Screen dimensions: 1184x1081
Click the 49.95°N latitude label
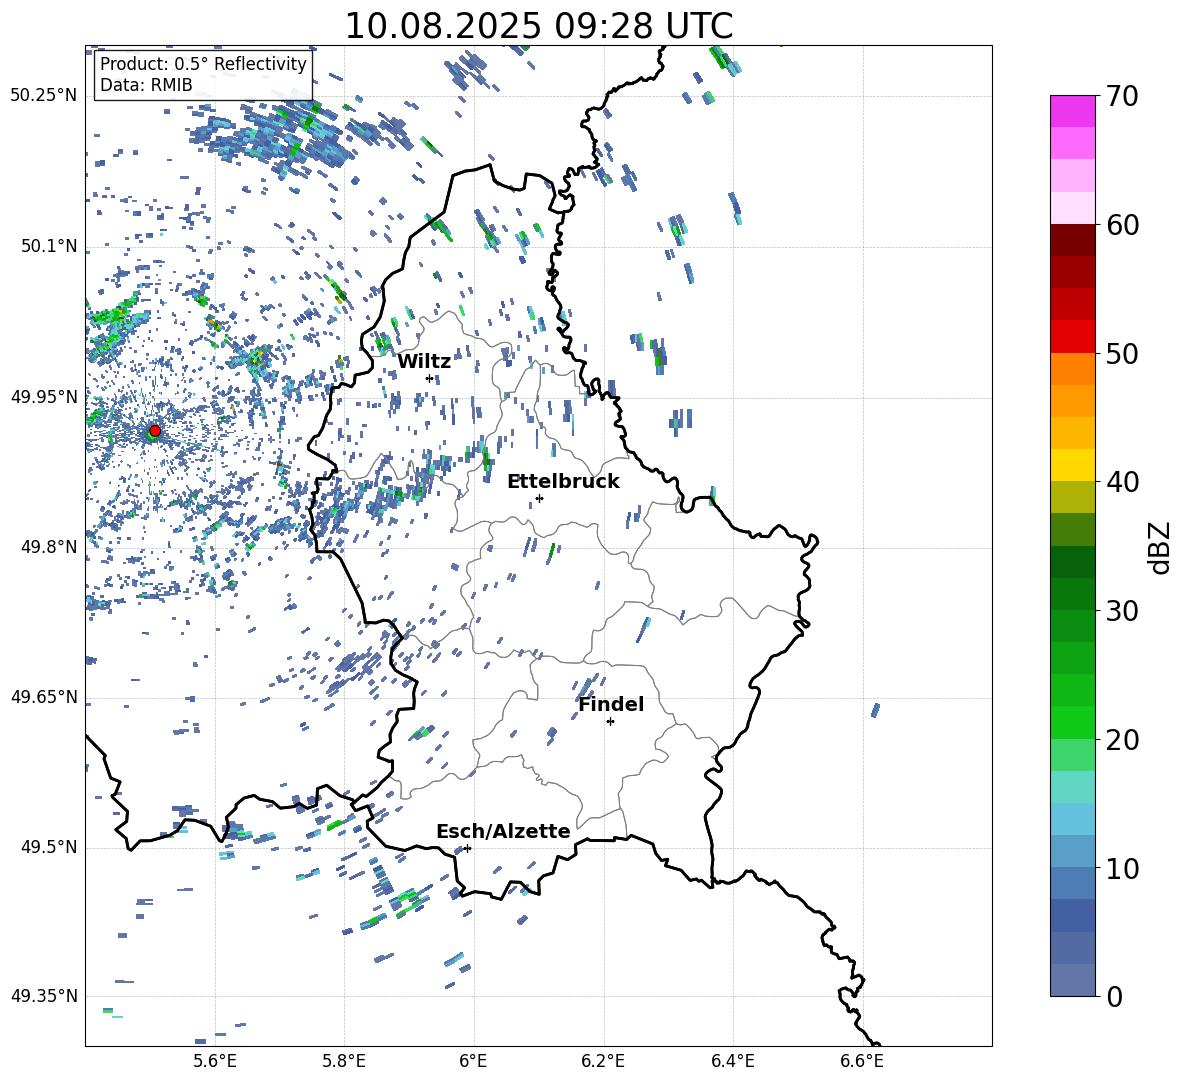[x=44, y=396]
